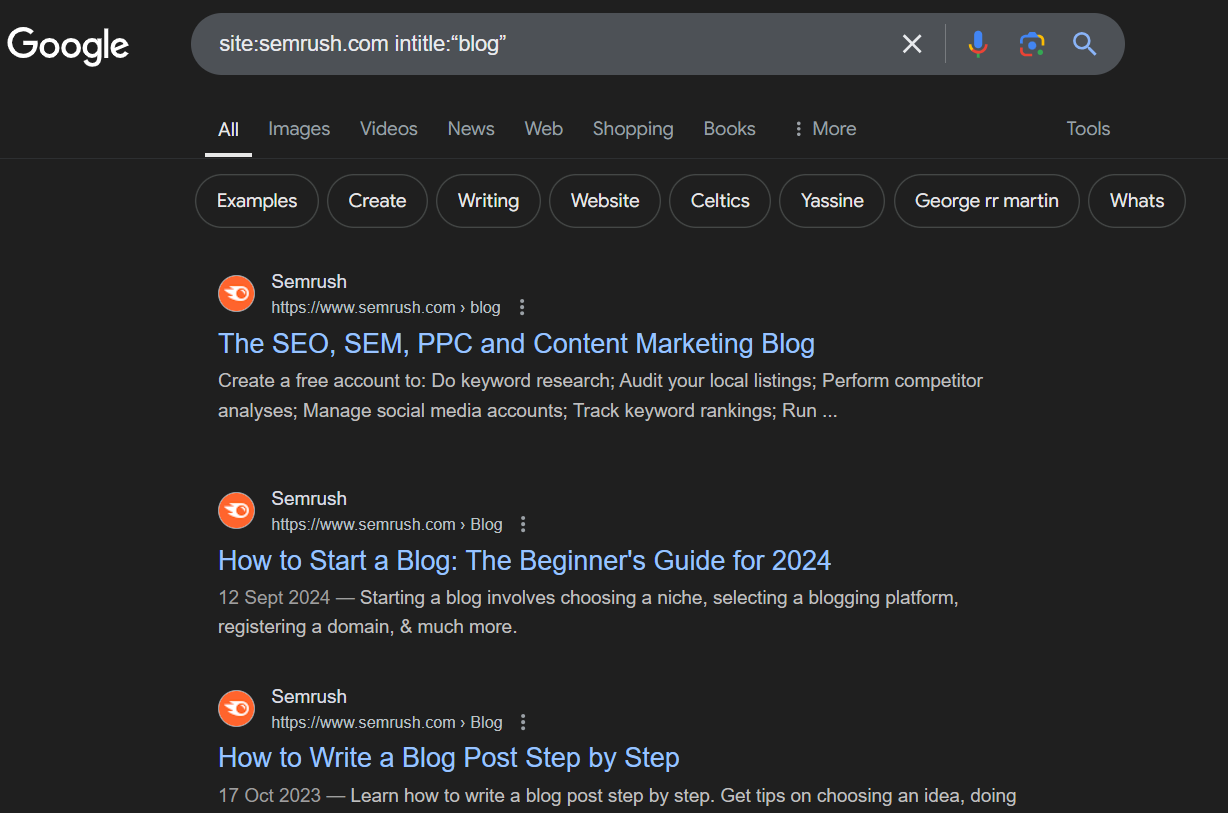Clear the search query with the X icon

[x=912, y=44]
